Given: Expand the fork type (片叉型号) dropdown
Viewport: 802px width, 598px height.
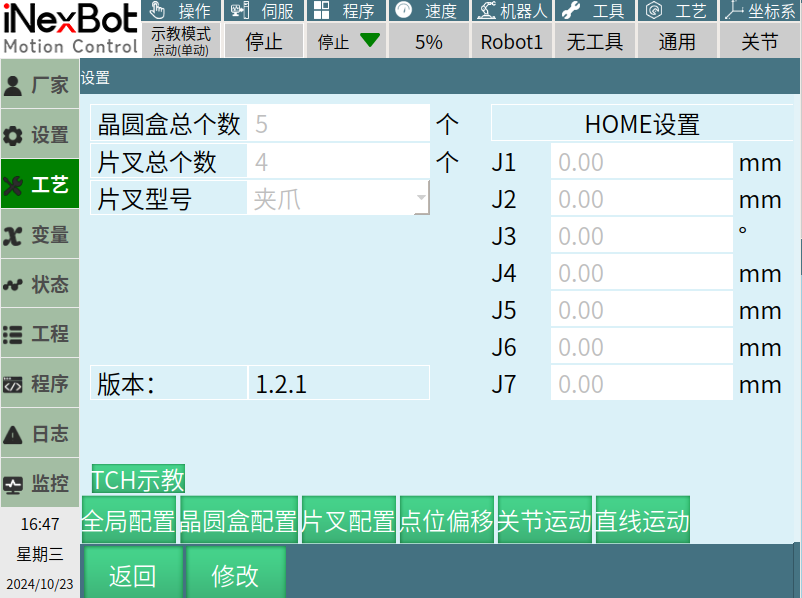Looking at the screenshot, I should tap(421, 199).
